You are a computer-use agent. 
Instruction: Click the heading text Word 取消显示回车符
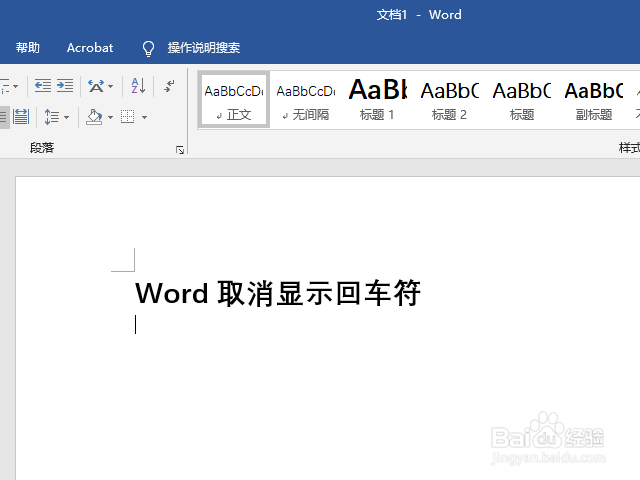coord(278,293)
